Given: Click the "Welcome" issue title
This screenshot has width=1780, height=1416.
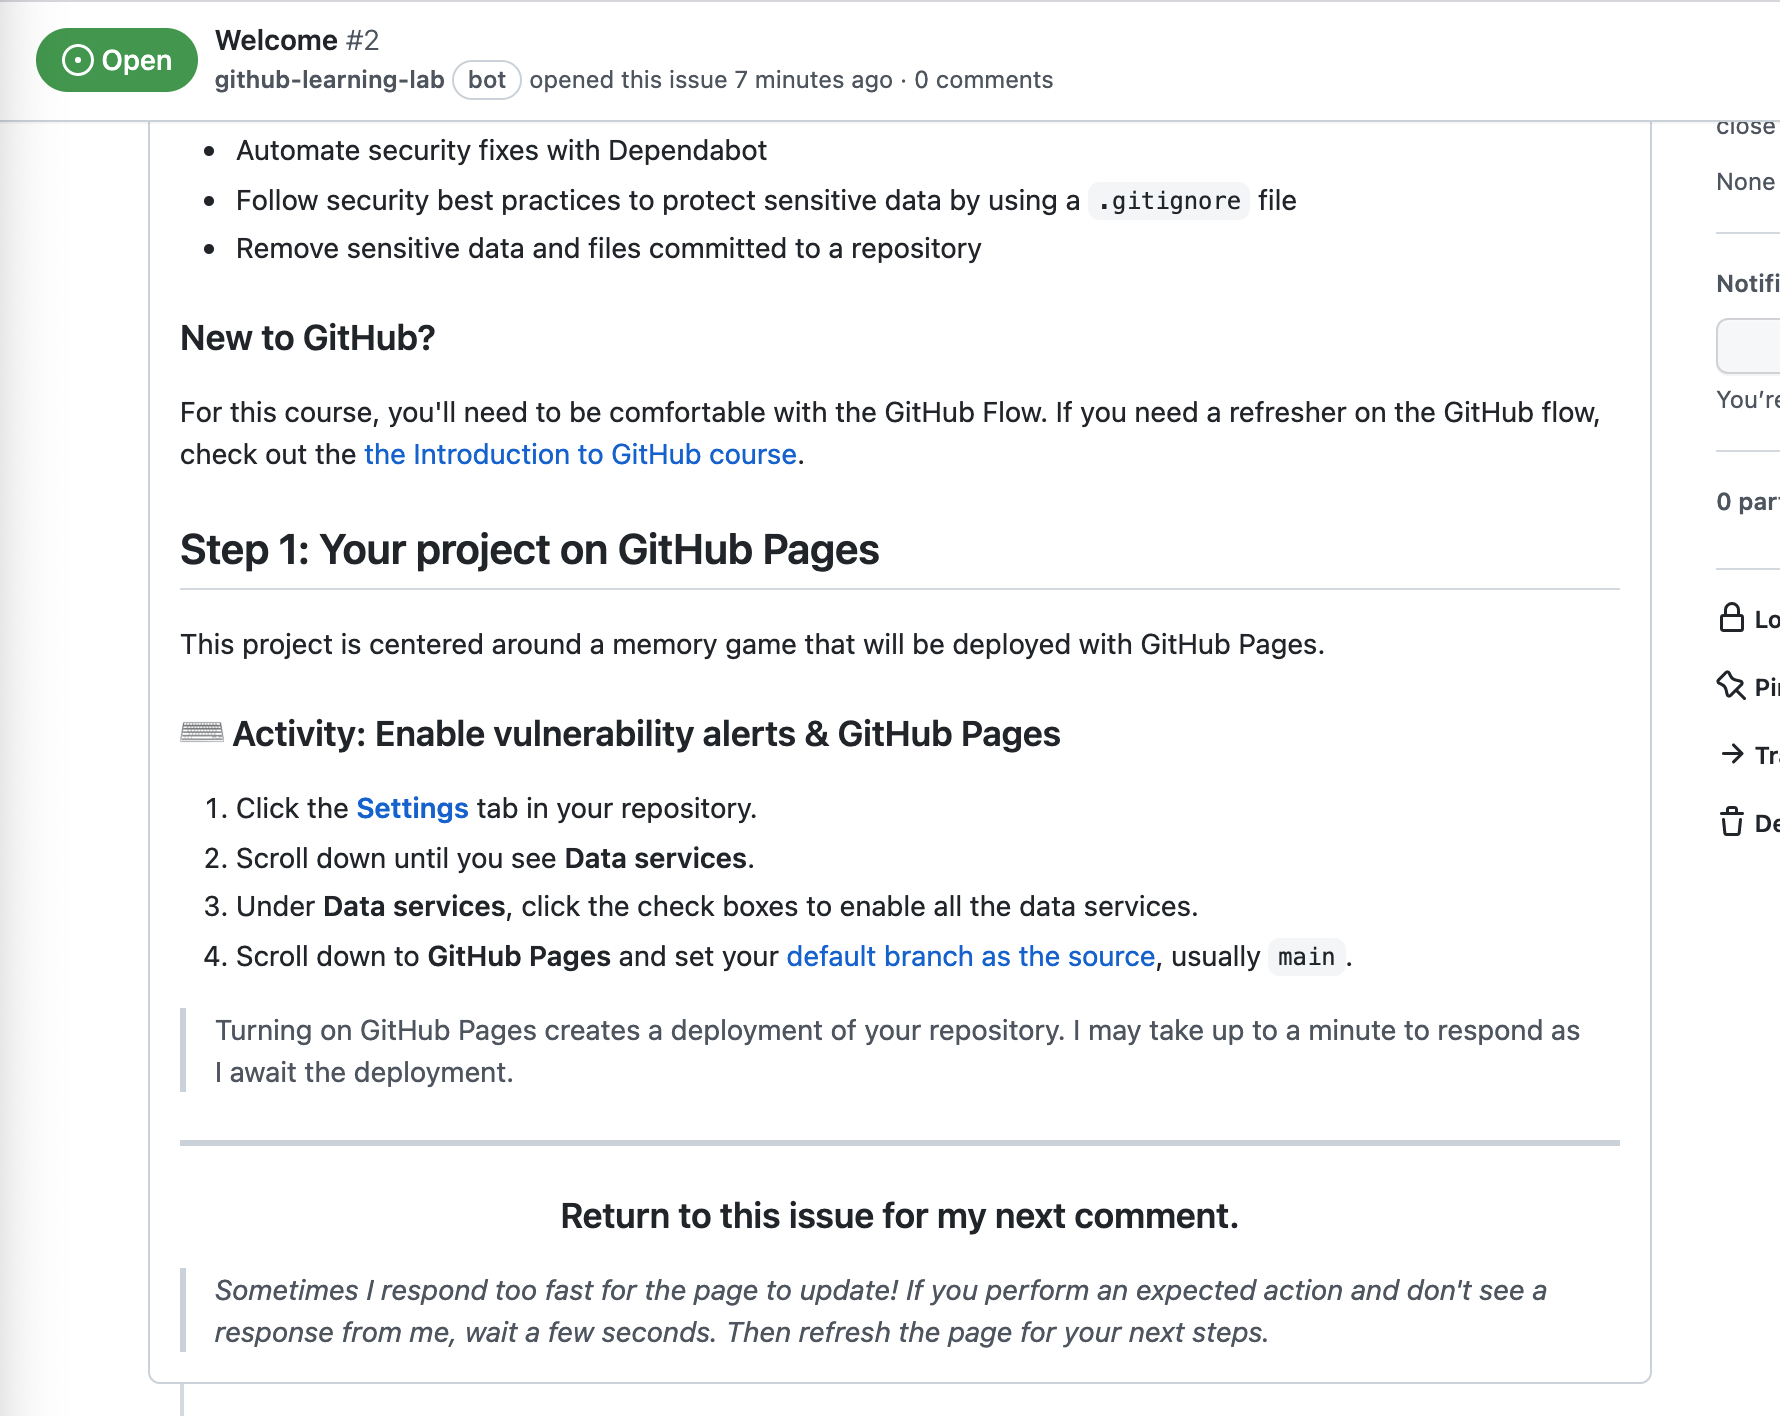Looking at the screenshot, I should [x=276, y=39].
